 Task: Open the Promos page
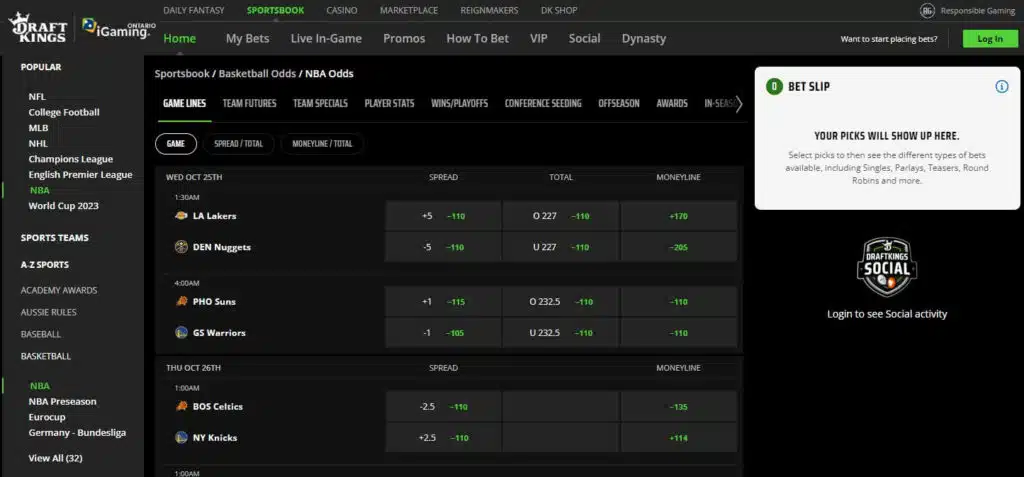404,39
